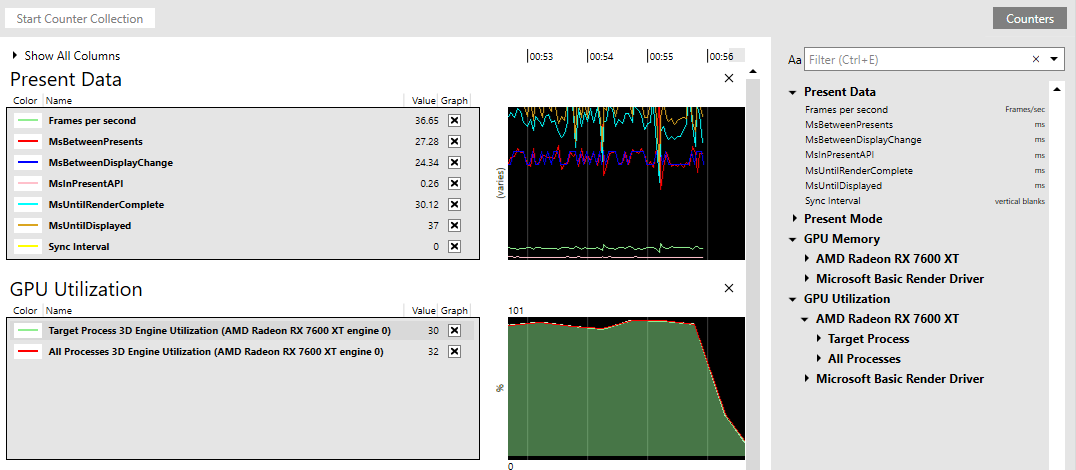Disable graph for All Processes 3D Engine

pos(454,352)
